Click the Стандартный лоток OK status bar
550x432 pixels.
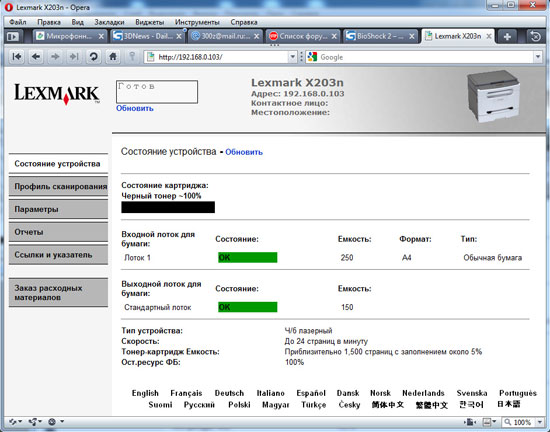tap(247, 307)
